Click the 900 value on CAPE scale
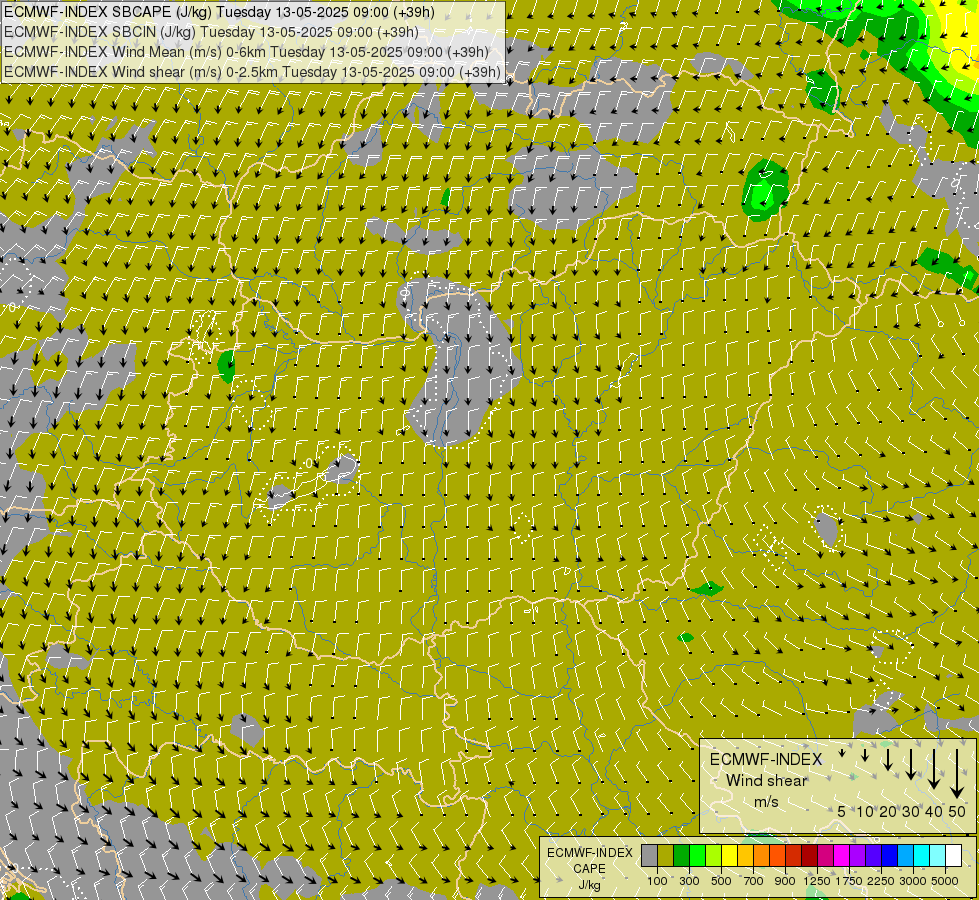Screen dimensions: 979x900 click(785, 881)
